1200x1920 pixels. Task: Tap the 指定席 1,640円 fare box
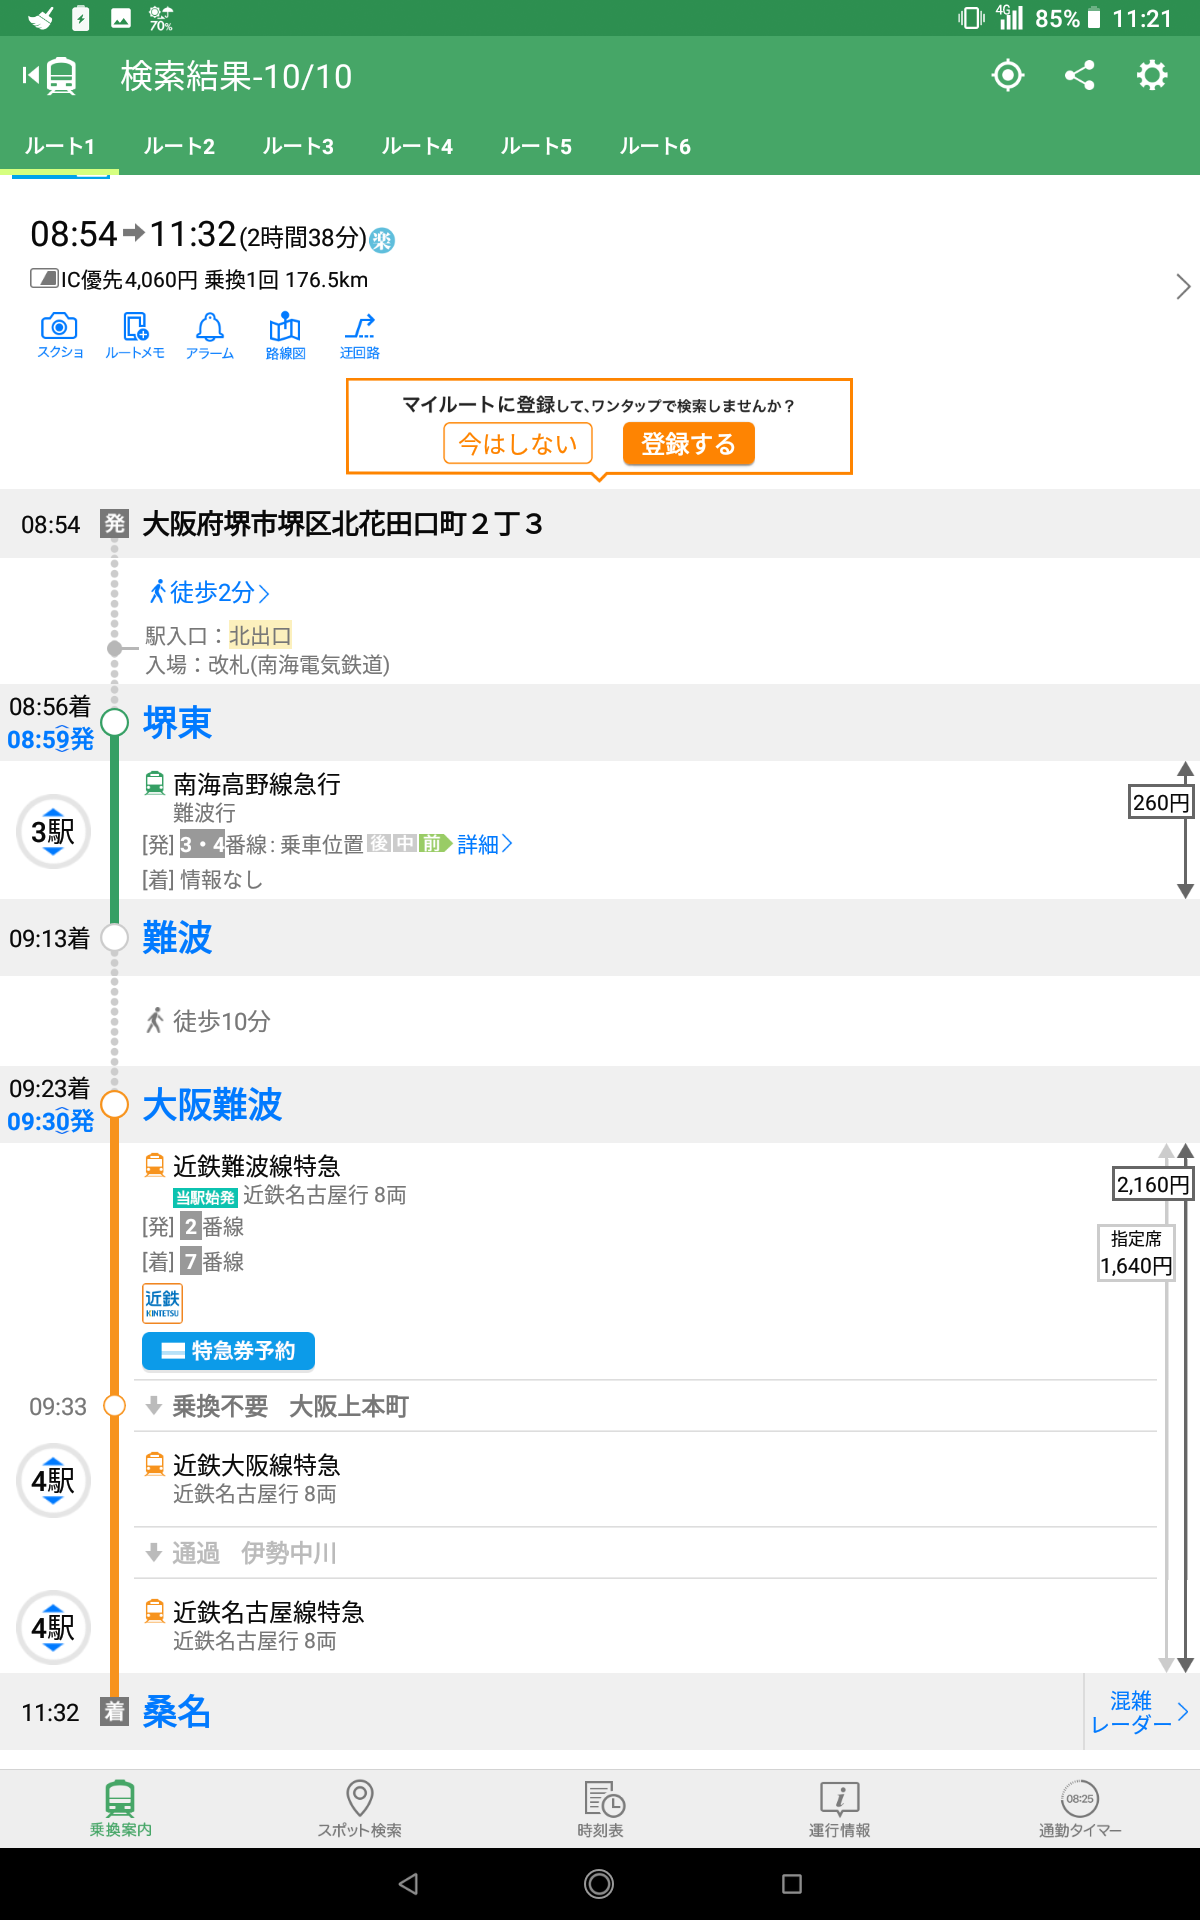point(1136,1253)
